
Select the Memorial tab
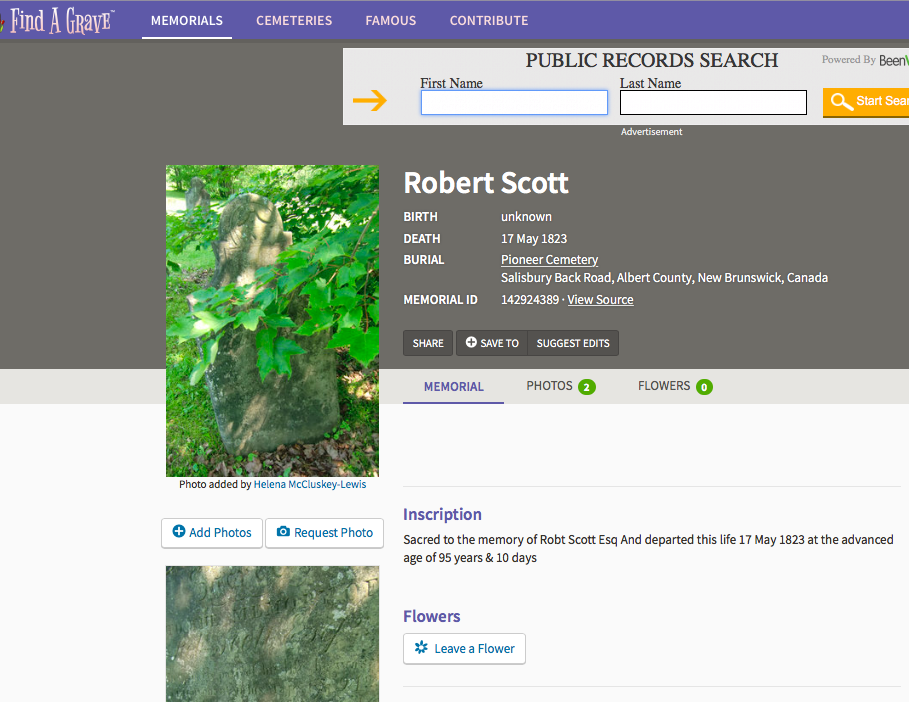point(453,387)
